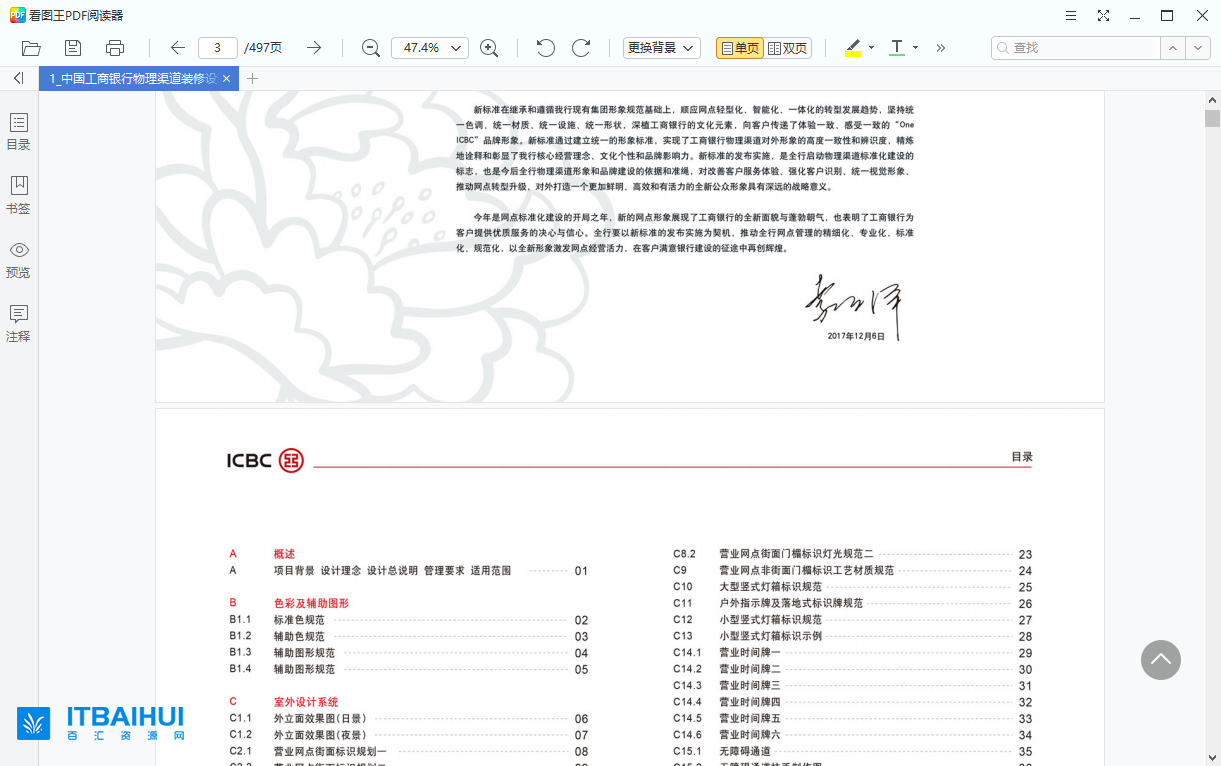1221x766 pixels.
Task: Show more toolbar tools chevron
Action: (x=941, y=48)
